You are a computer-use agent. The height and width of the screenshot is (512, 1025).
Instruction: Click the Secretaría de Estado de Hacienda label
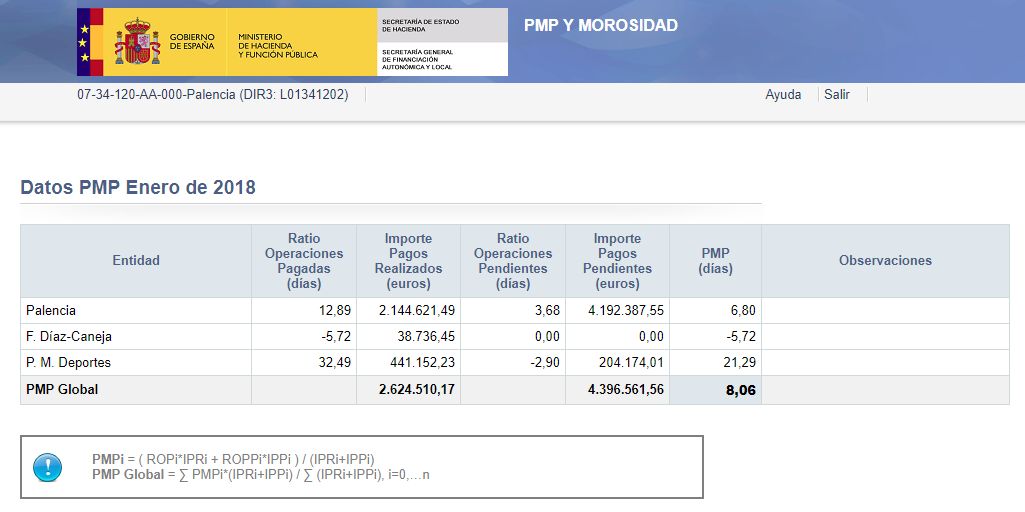(418, 25)
